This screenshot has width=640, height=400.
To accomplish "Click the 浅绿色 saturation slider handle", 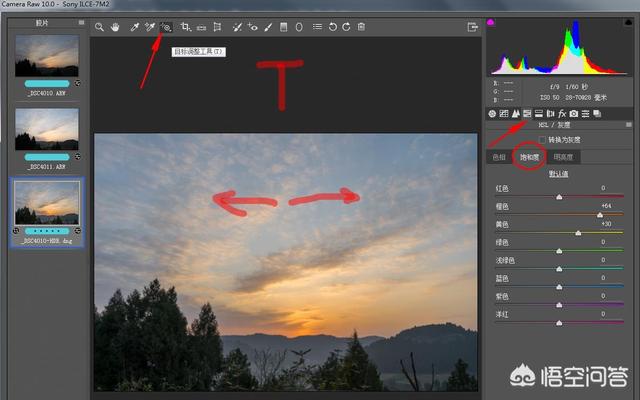I will tap(559, 269).
